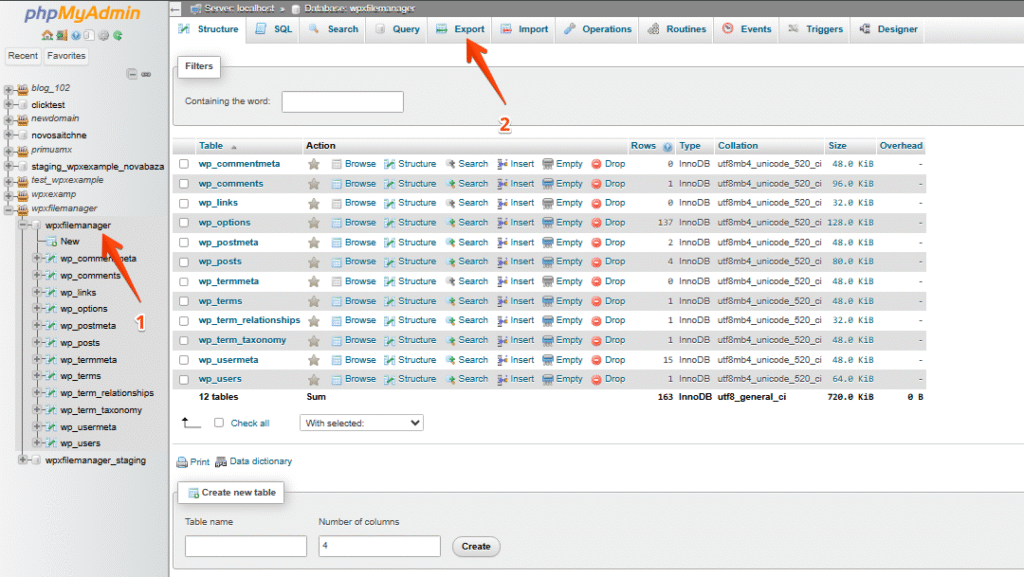Tick checkbox for wp_commentmeta table
Viewport: 1024px width, 577px height.
184,164
